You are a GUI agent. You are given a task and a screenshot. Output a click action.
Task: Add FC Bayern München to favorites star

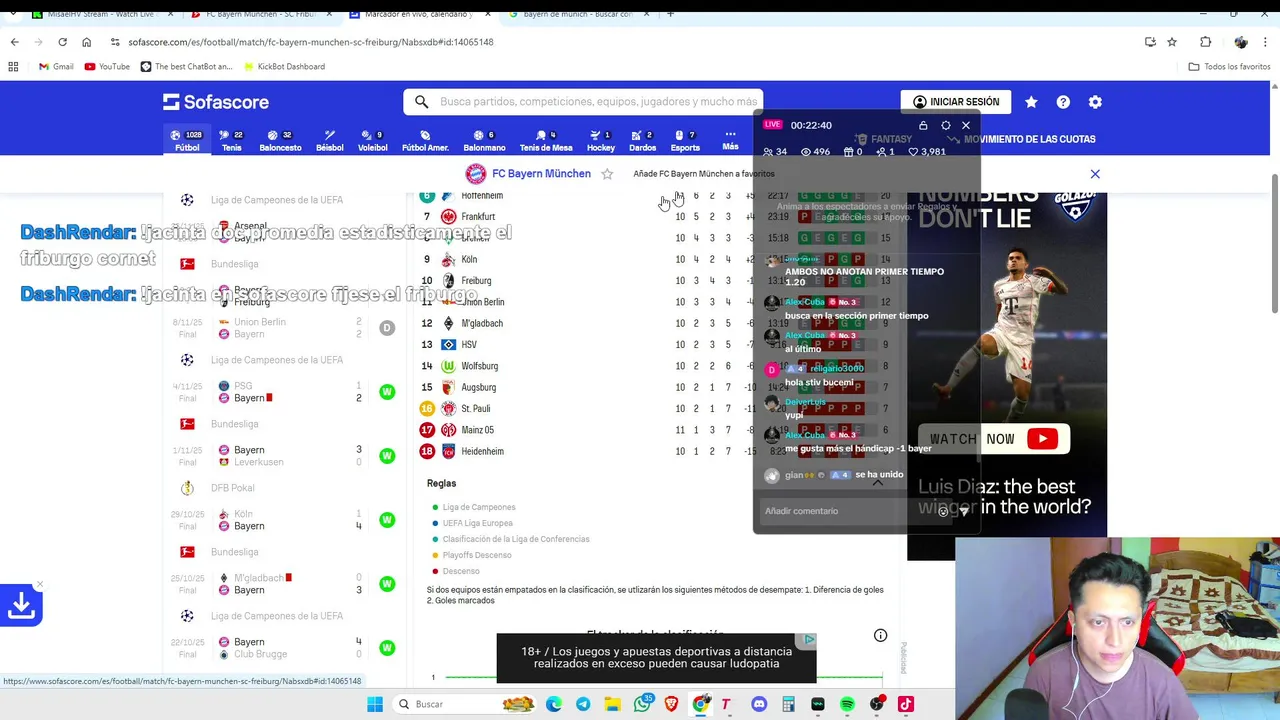(607, 173)
